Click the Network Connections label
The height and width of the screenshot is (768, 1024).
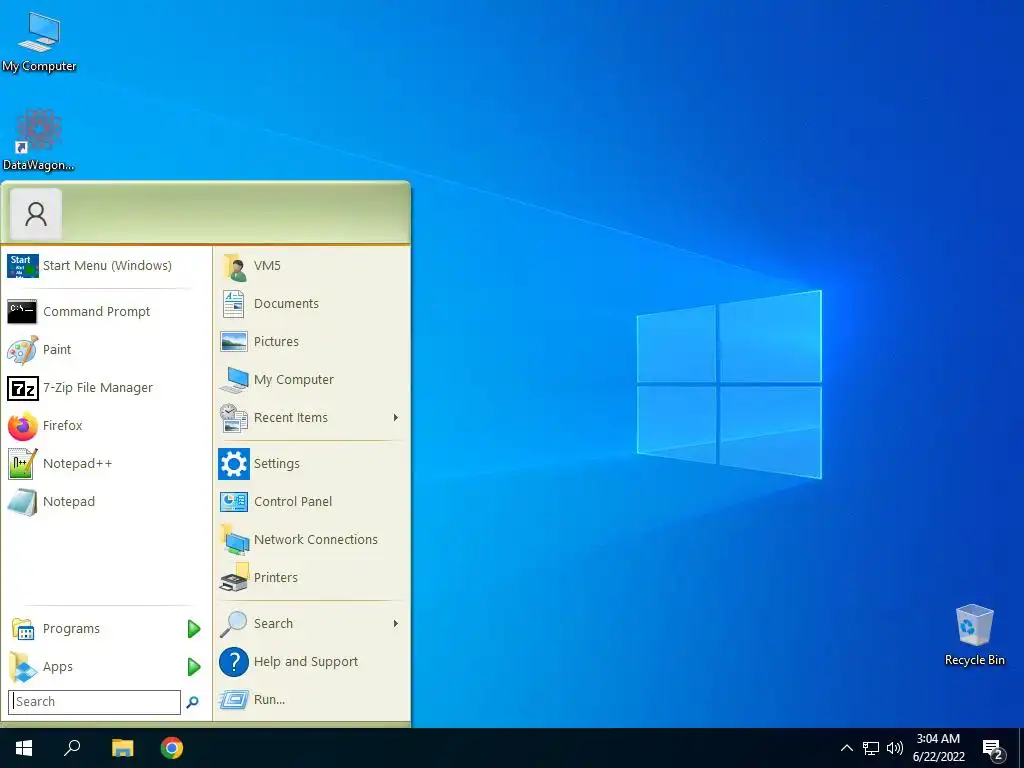coord(315,539)
